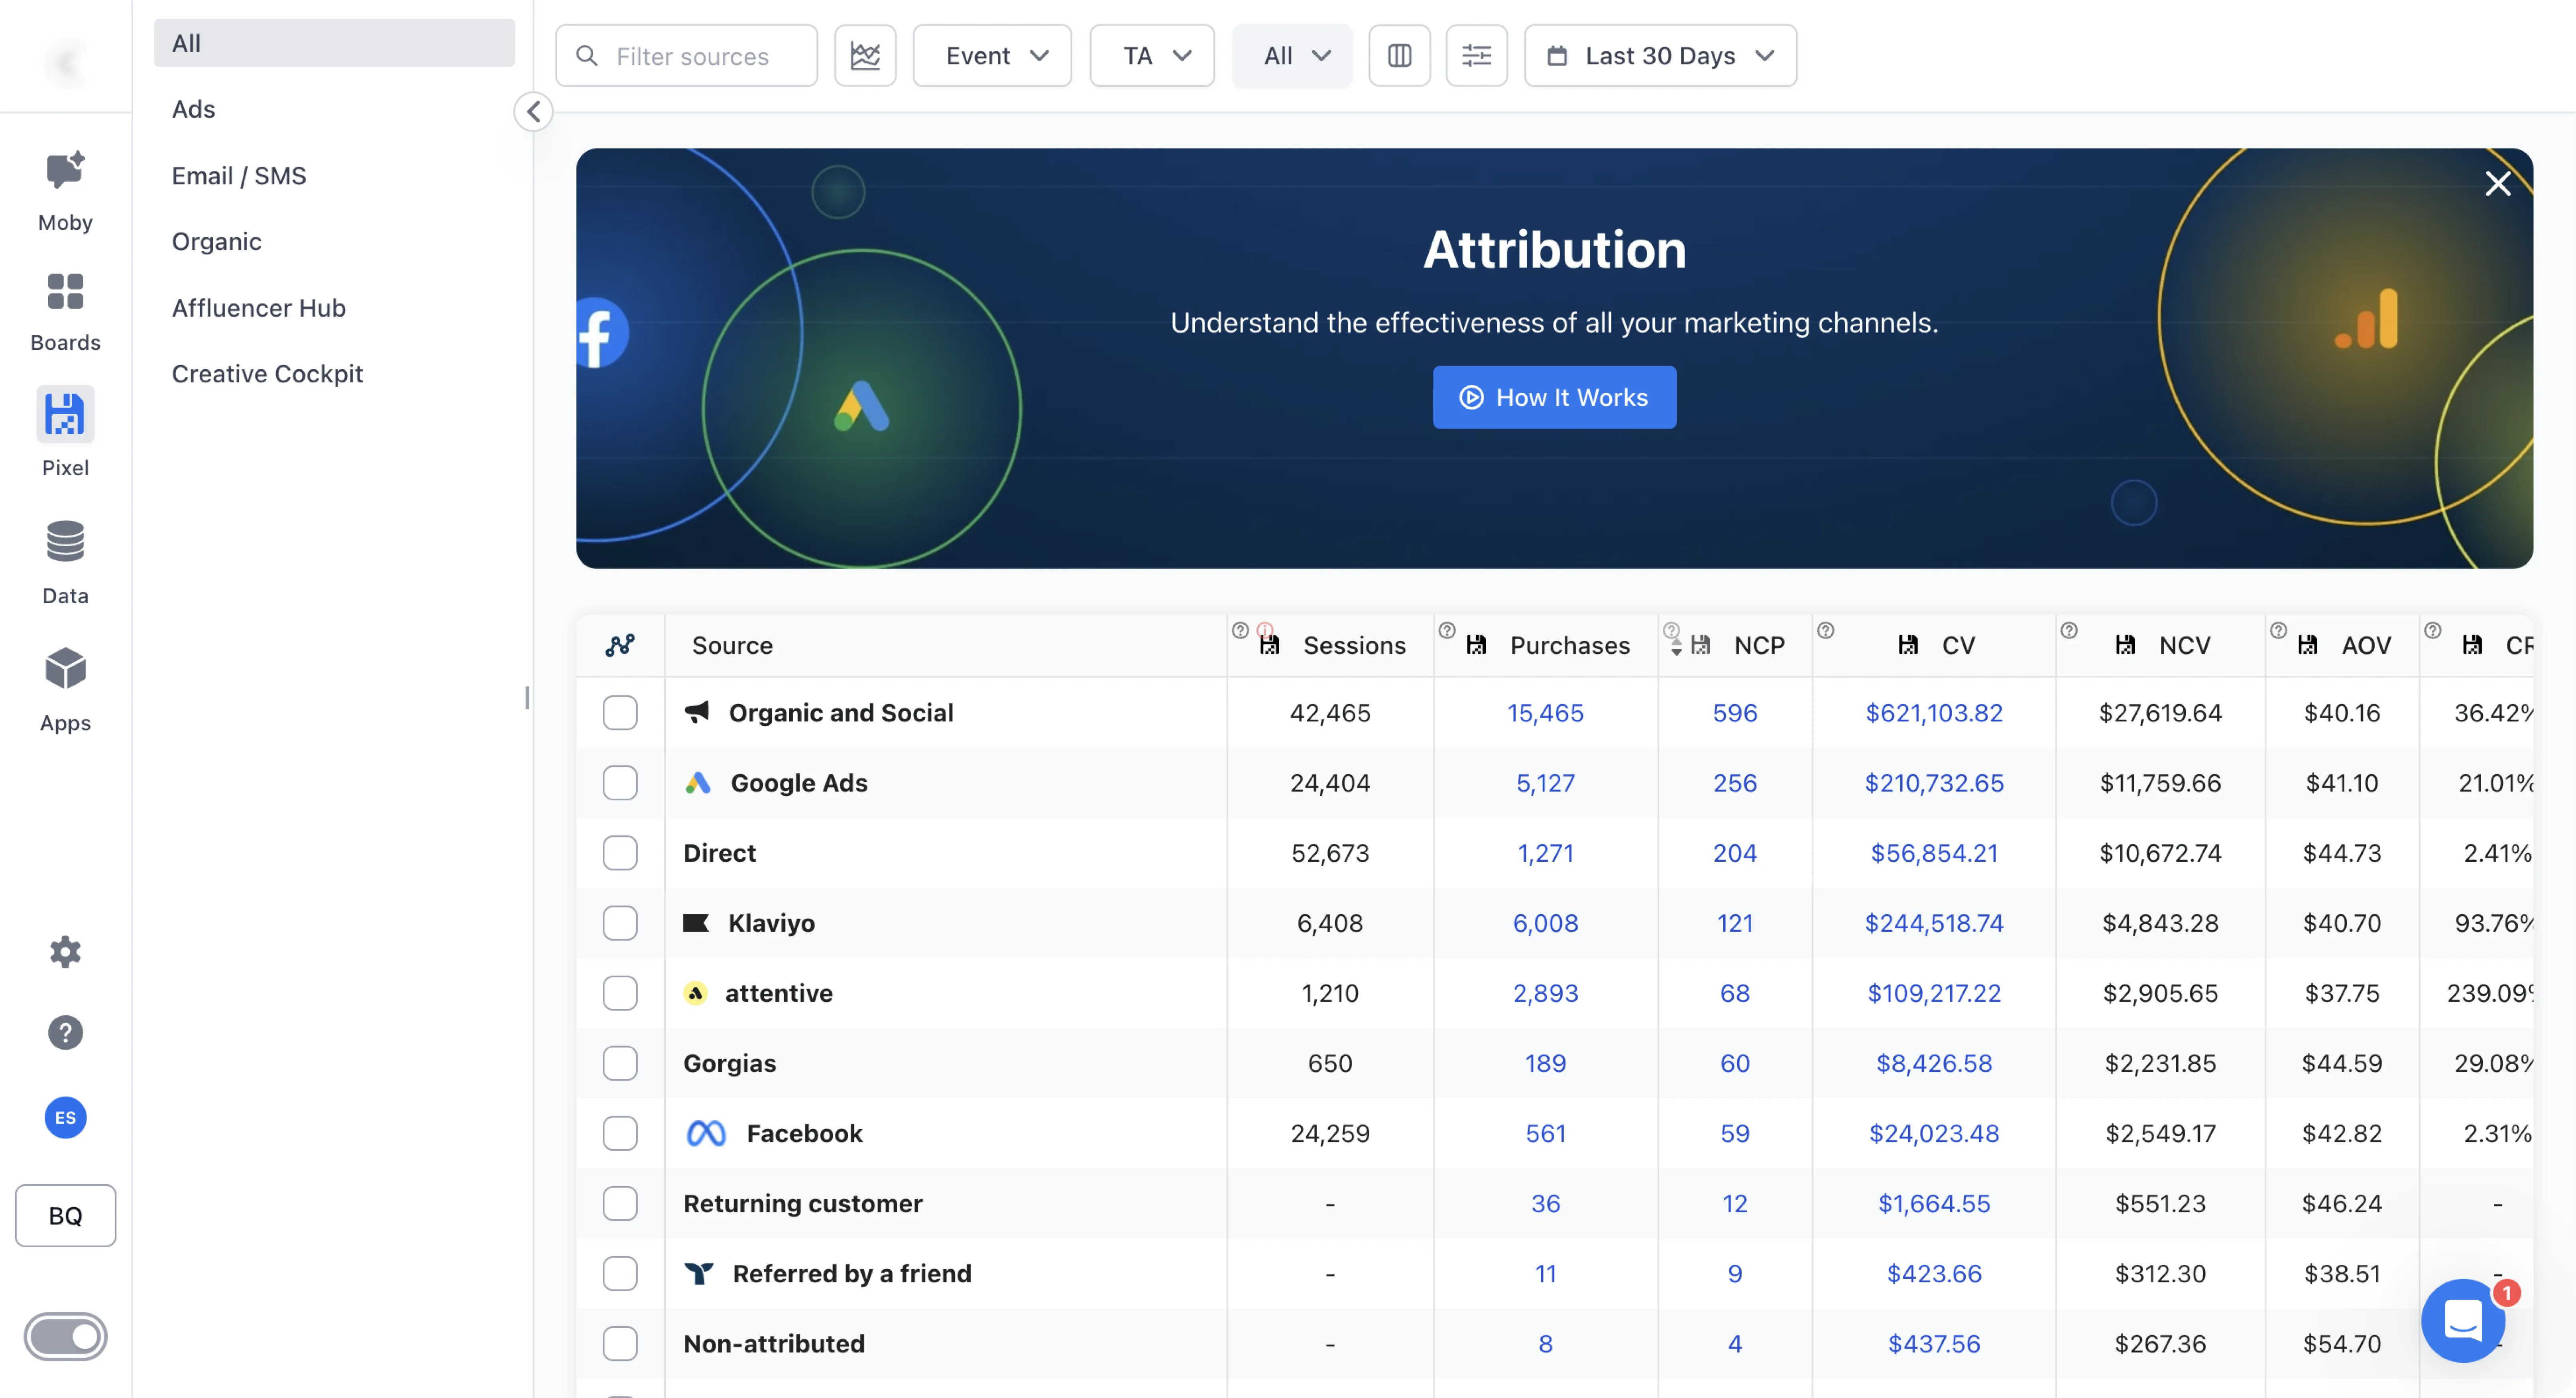
Task: Click the How It Works button
Action: (1554, 398)
